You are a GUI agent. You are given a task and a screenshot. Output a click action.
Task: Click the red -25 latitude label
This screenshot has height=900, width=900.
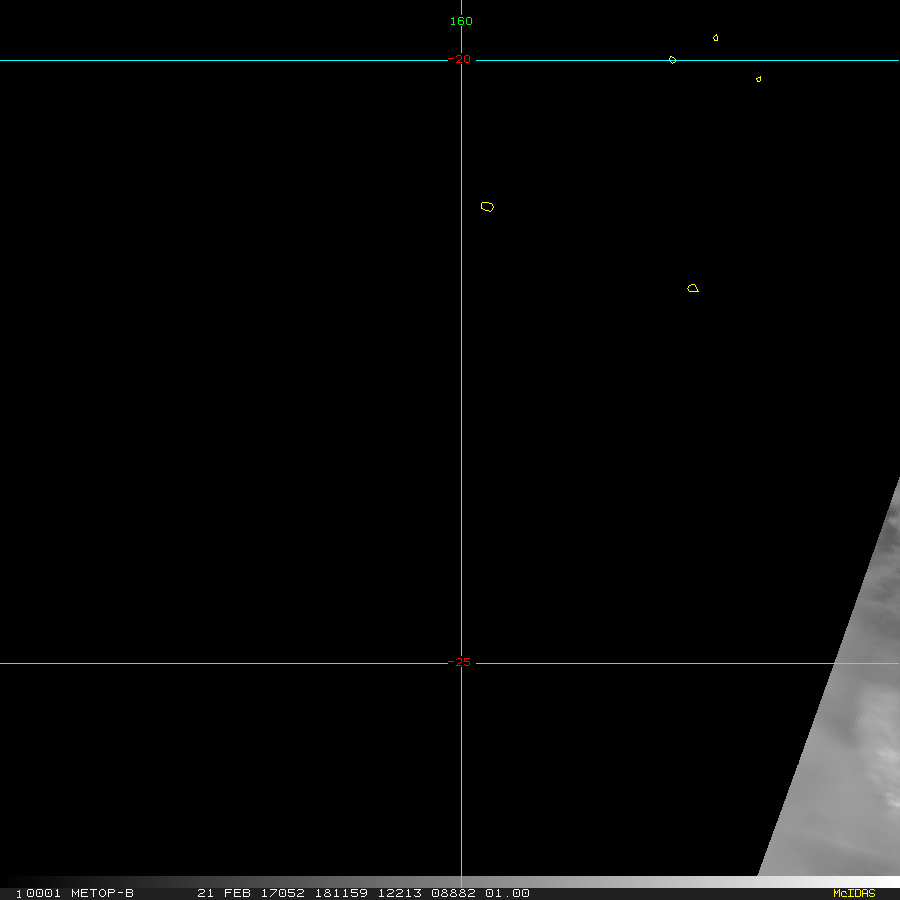click(x=460, y=662)
